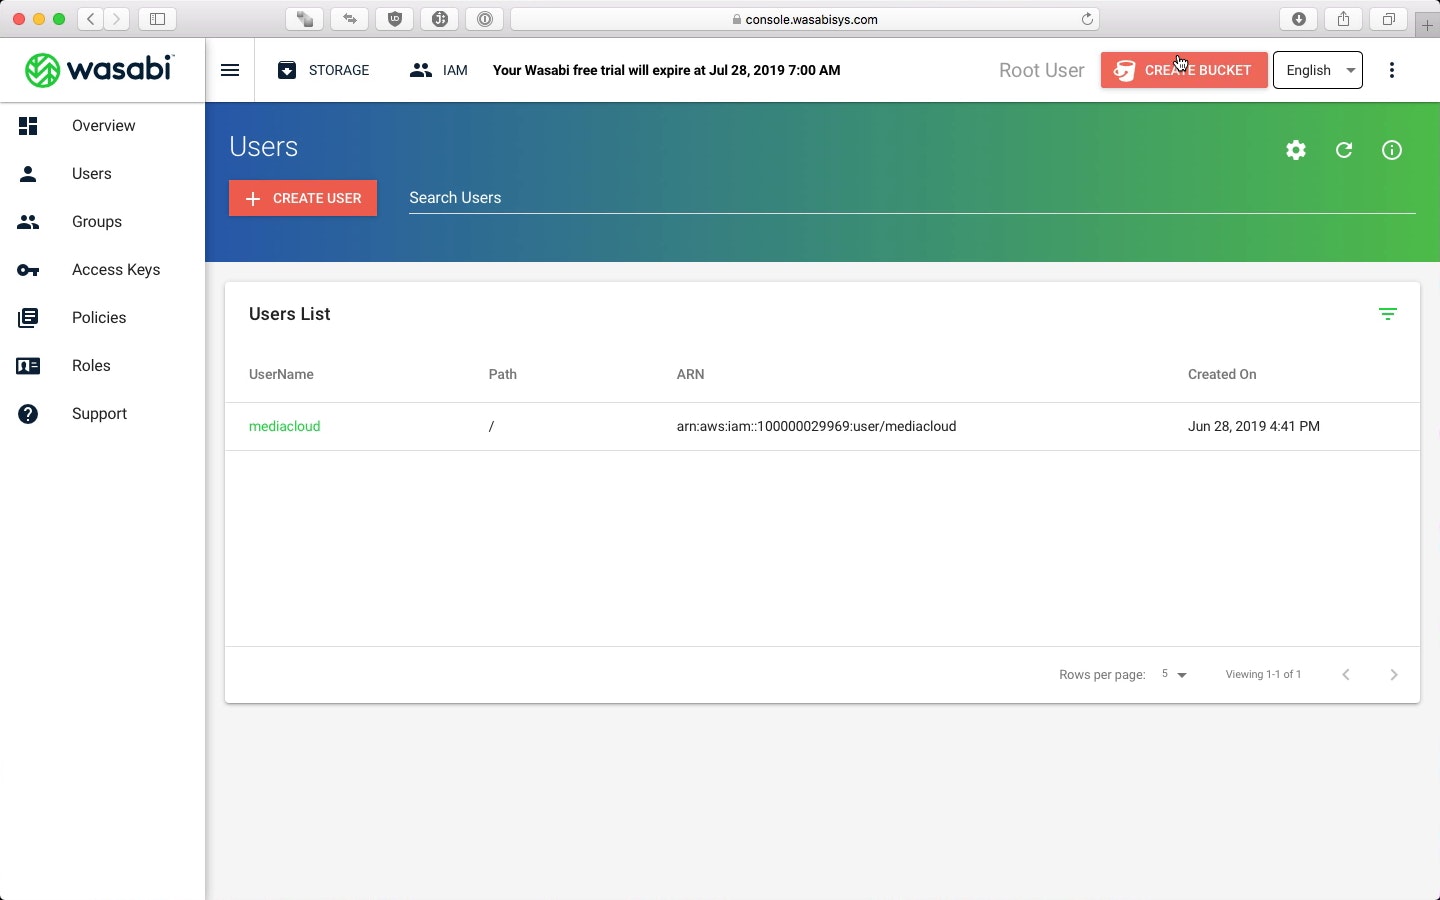Click the Wasabi logo
Image resolution: width=1440 pixels, height=900 pixels.
point(99,70)
